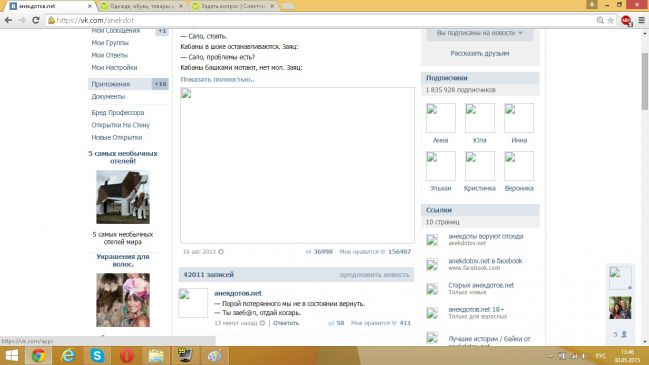The width and height of the screenshot is (649, 365).
Task: Click the Adblock extension icon
Action: (x=626, y=20)
